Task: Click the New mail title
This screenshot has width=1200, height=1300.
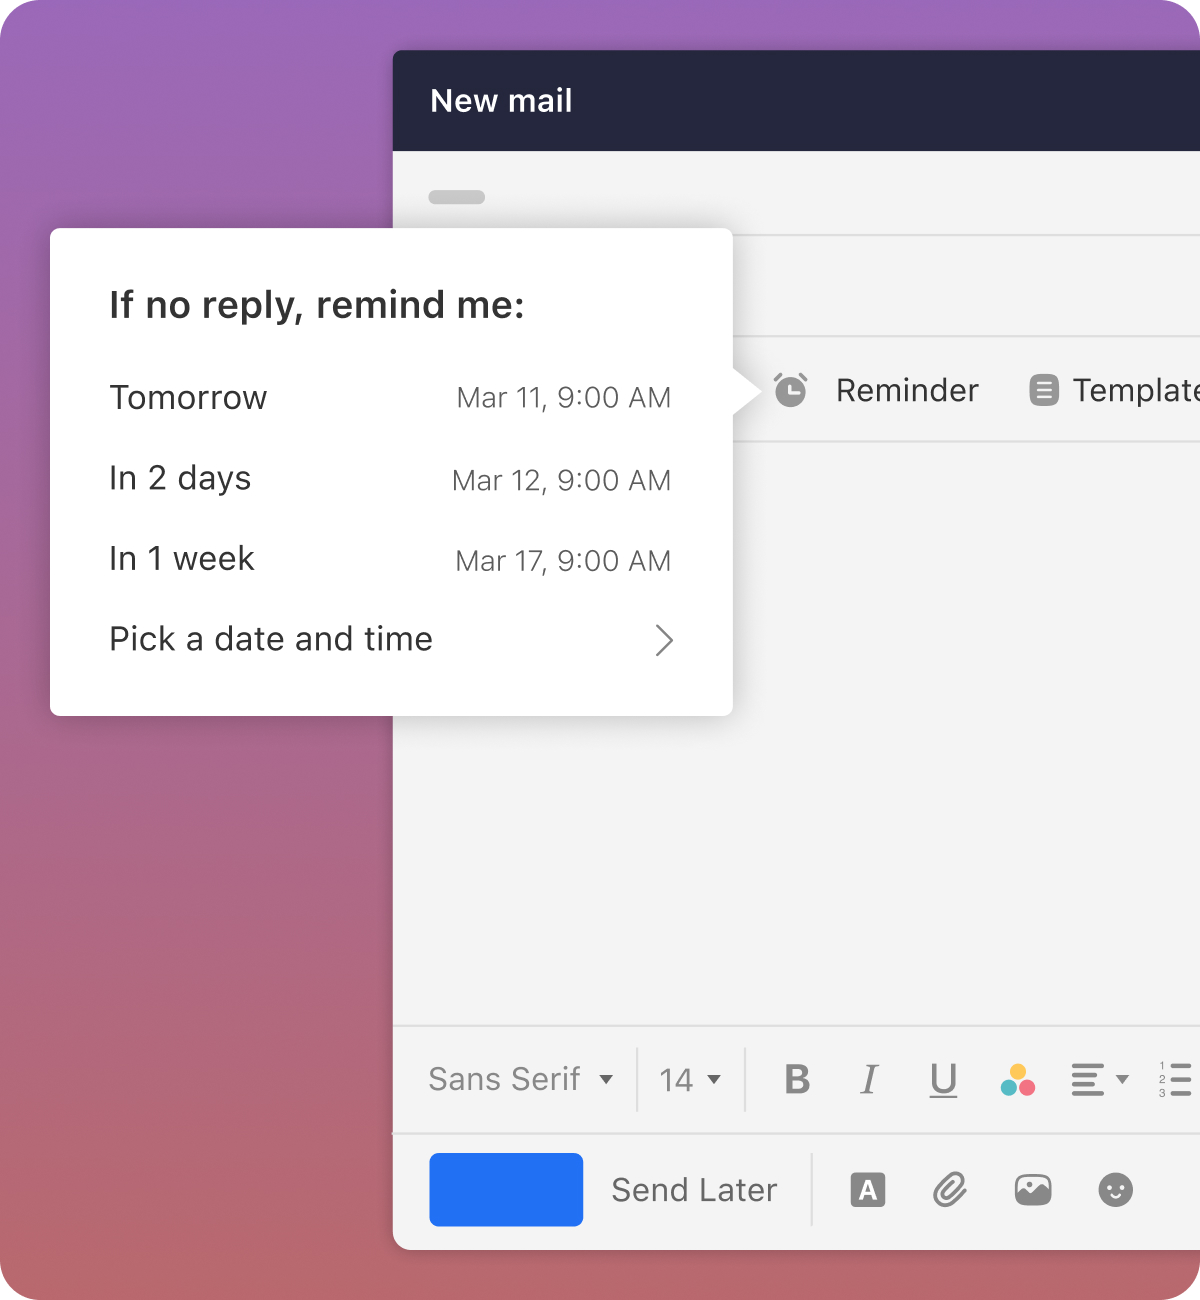Action: pos(501,101)
